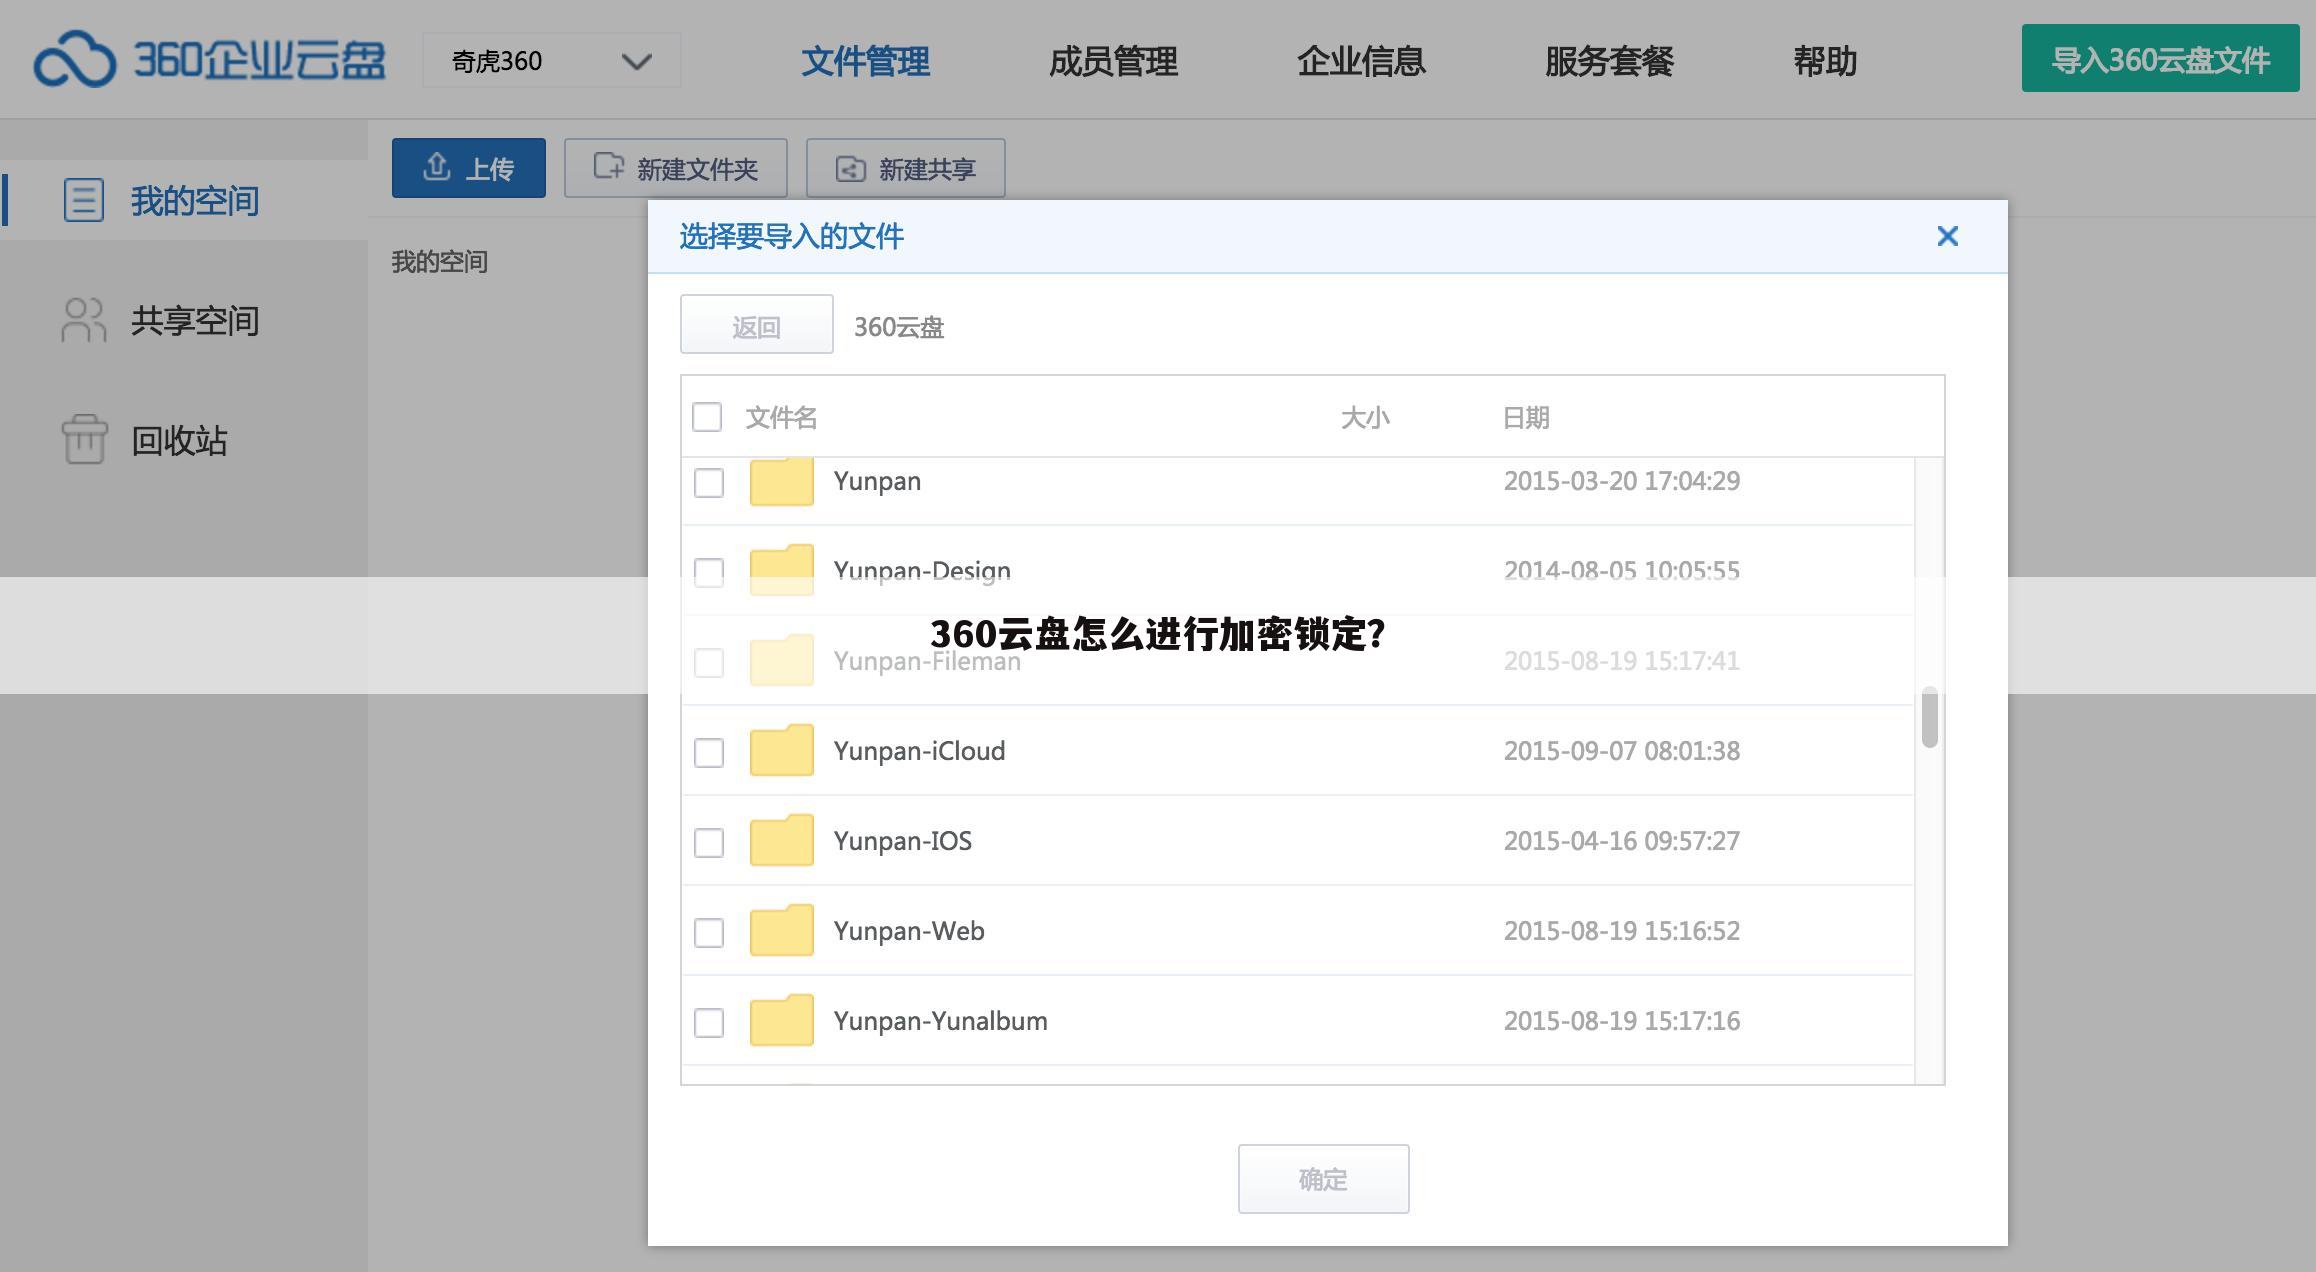The image size is (2316, 1272).
Task: Click the Yunpan-iCloud folder icon
Action: 782,750
